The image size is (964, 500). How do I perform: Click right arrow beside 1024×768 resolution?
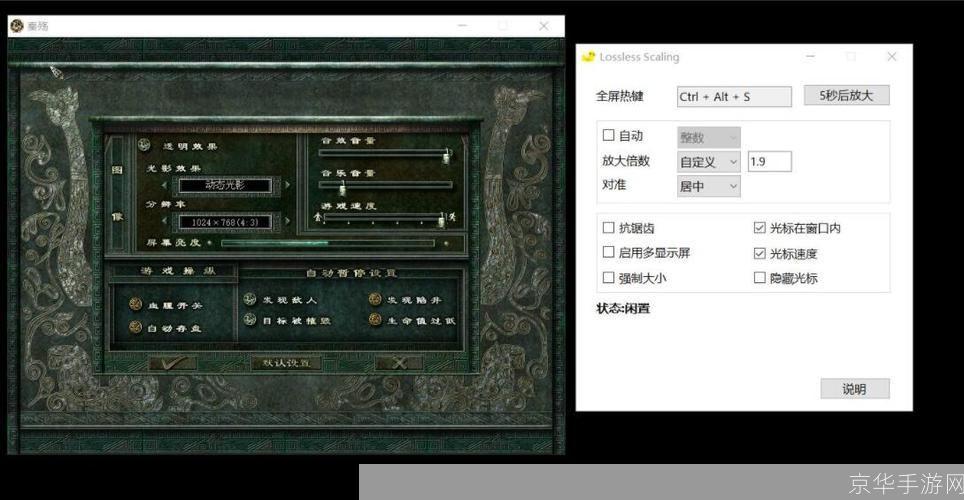[x=287, y=220]
